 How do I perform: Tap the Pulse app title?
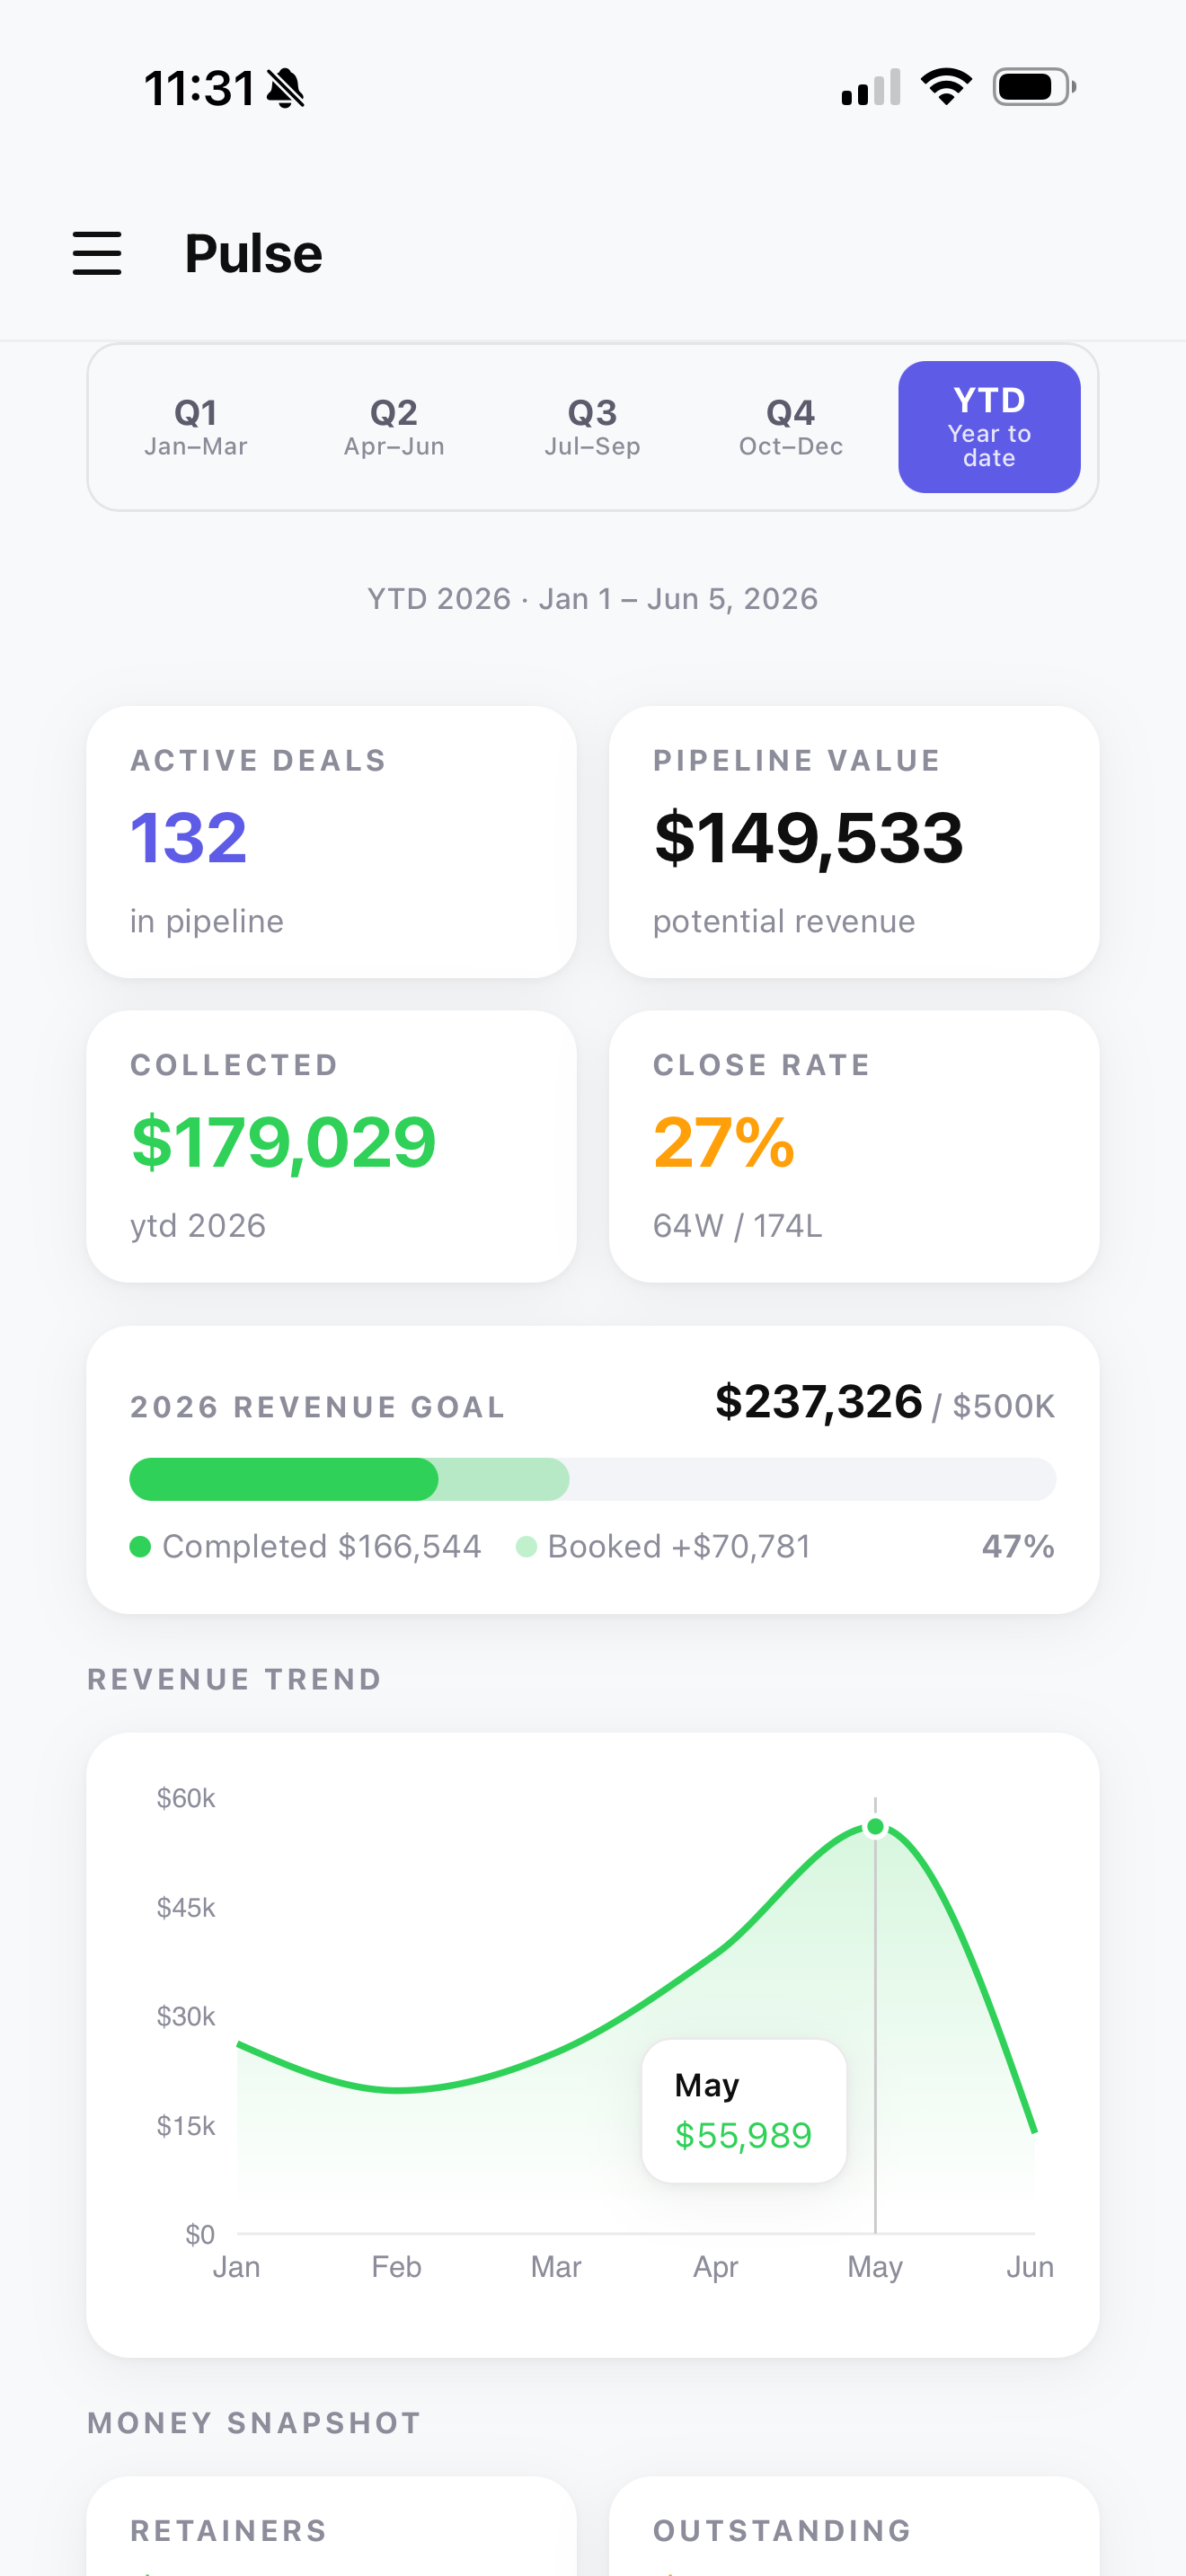point(254,253)
